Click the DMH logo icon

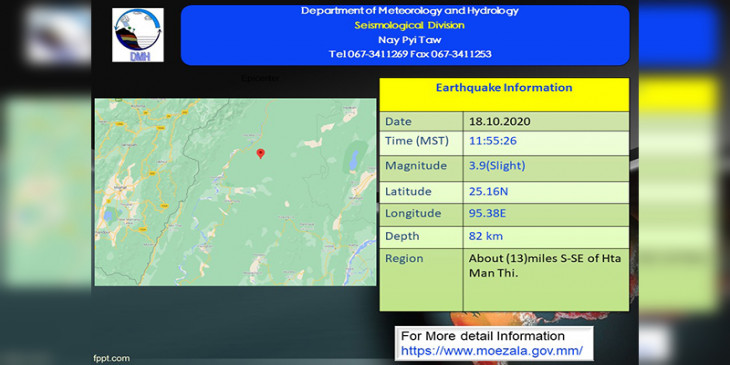pos(138,35)
